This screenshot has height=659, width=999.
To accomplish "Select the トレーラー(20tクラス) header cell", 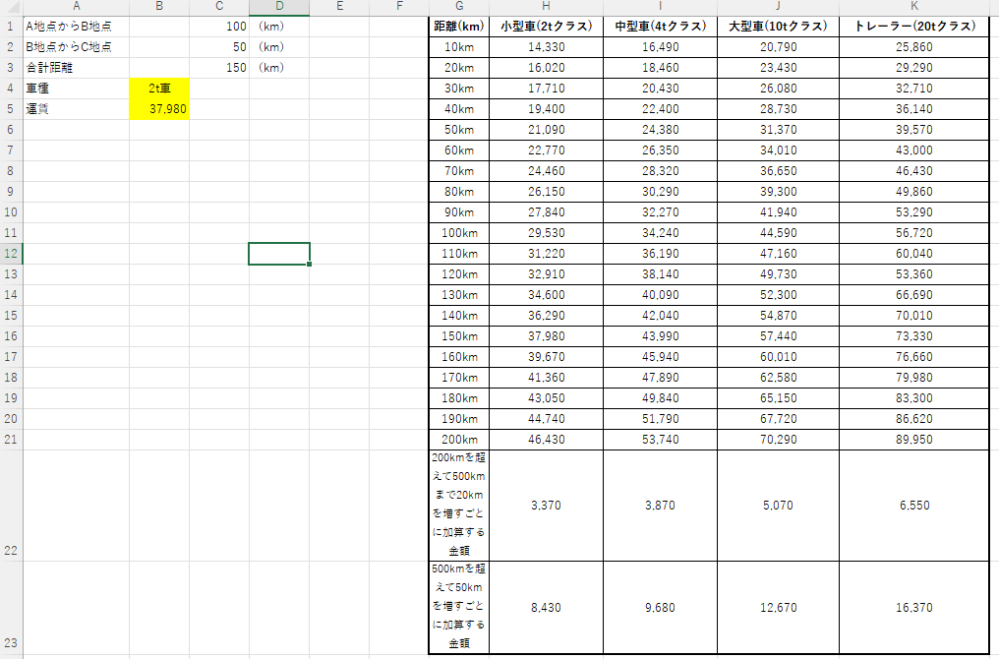I will pos(917,27).
